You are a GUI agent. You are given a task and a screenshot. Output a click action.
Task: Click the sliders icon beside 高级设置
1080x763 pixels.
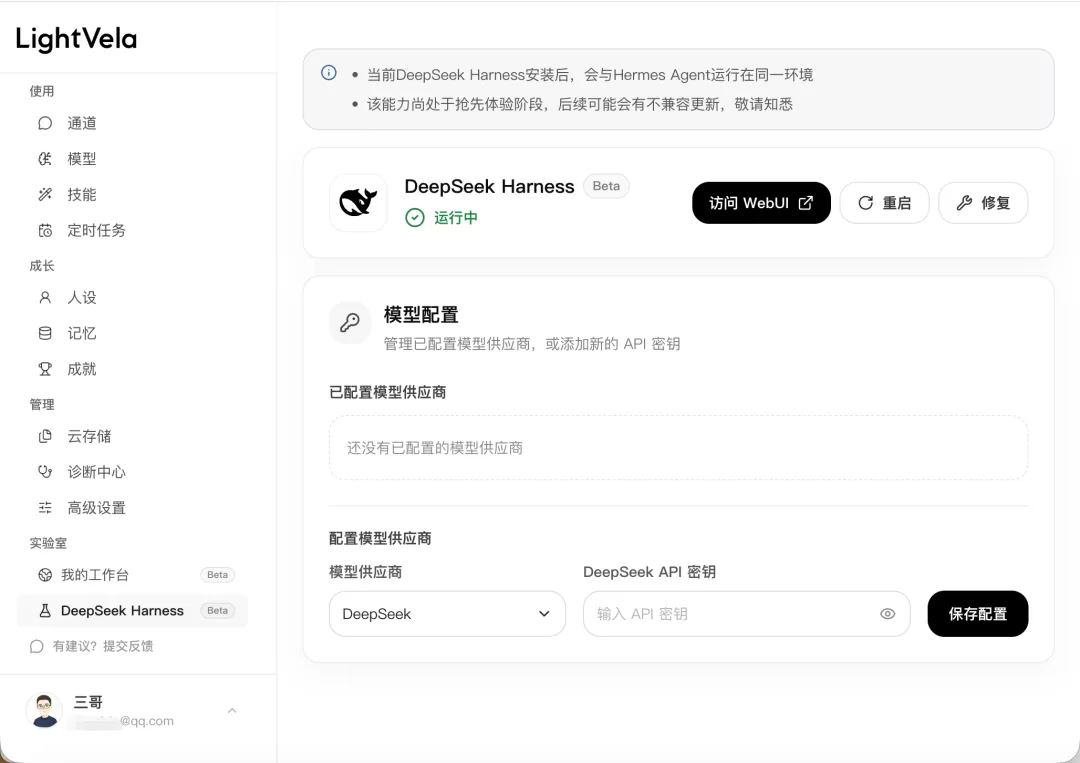tap(45, 508)
